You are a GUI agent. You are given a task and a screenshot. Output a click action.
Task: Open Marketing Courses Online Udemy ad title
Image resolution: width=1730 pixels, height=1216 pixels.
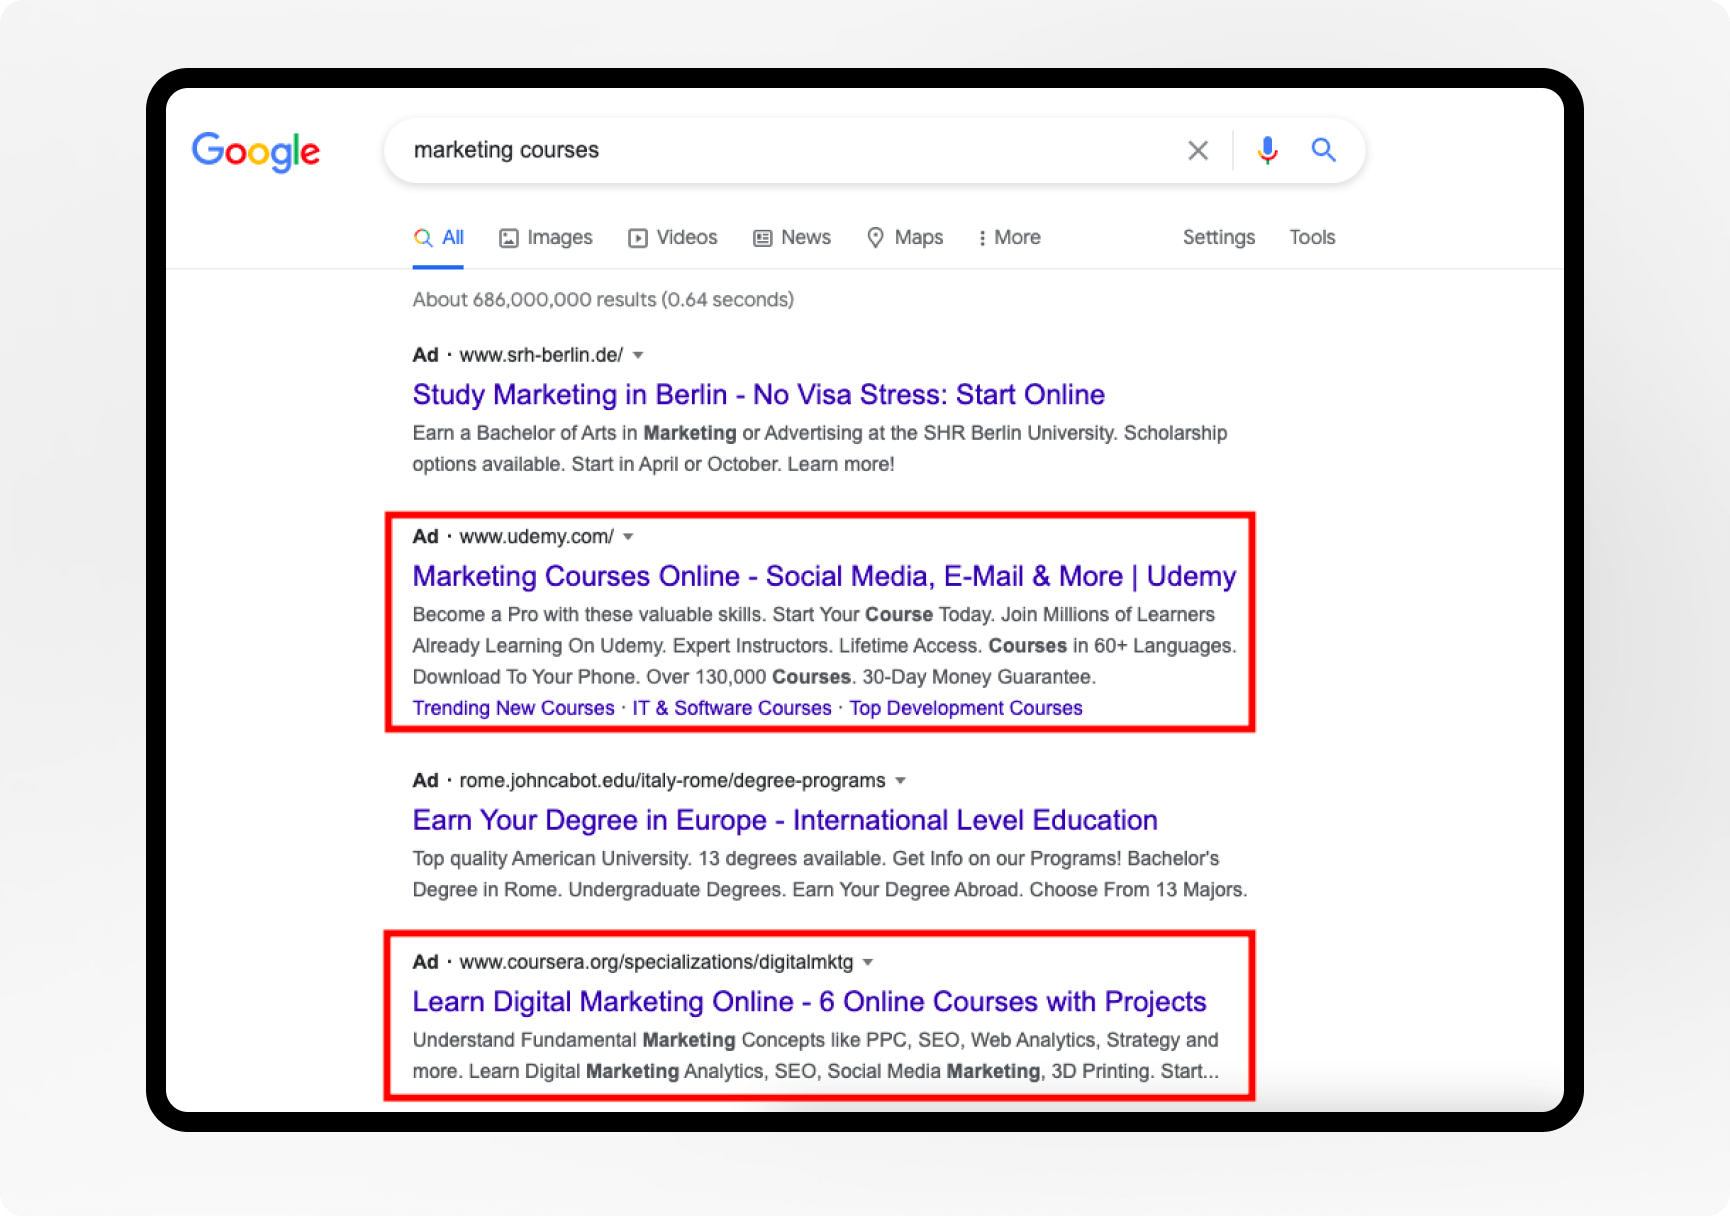click(824, 576)
